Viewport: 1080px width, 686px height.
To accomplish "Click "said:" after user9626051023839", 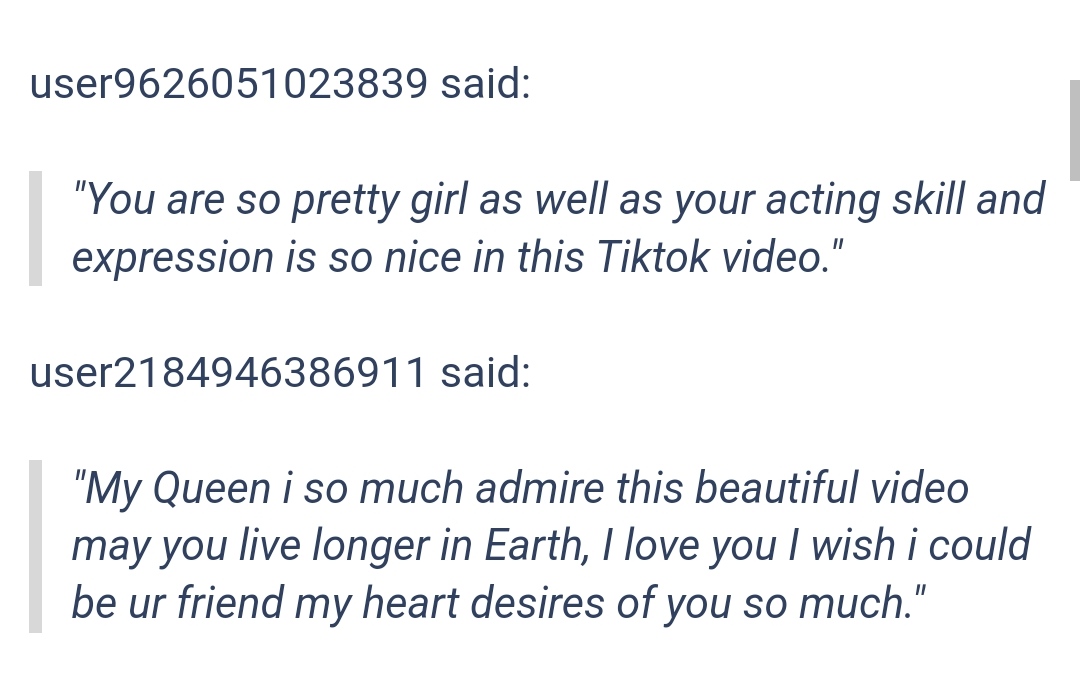I will click(486, 83).
